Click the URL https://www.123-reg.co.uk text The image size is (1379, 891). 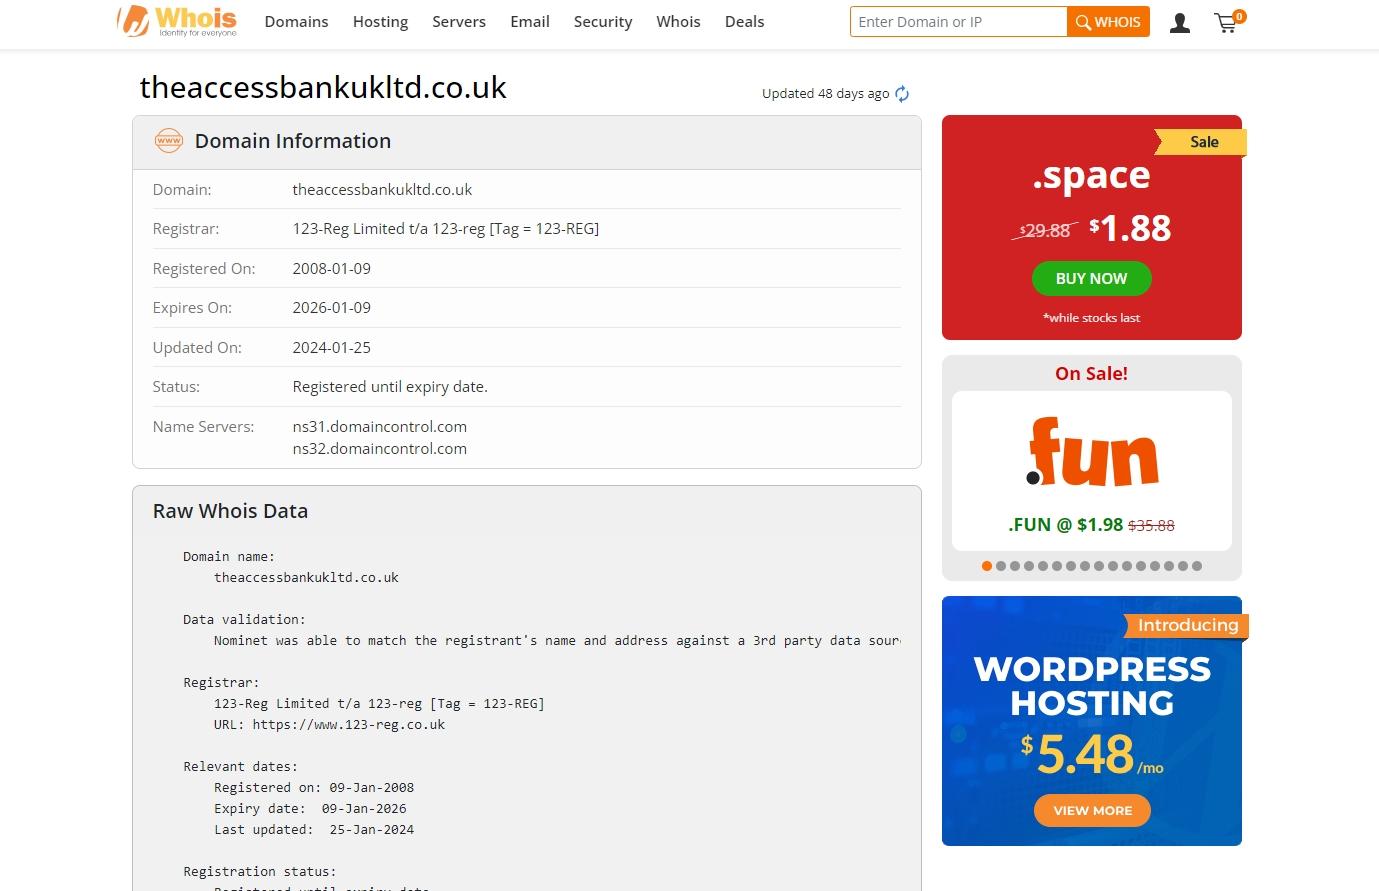[x=329, y=725]
